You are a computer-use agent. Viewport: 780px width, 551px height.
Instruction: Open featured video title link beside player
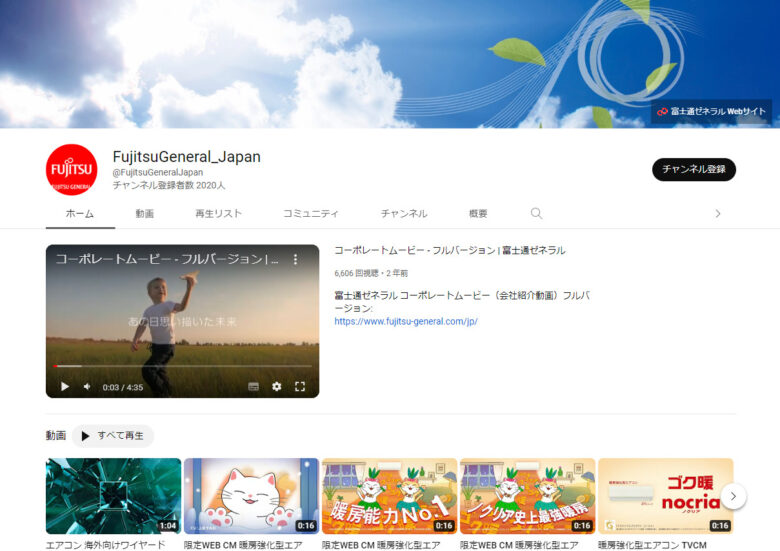point(450,250)
